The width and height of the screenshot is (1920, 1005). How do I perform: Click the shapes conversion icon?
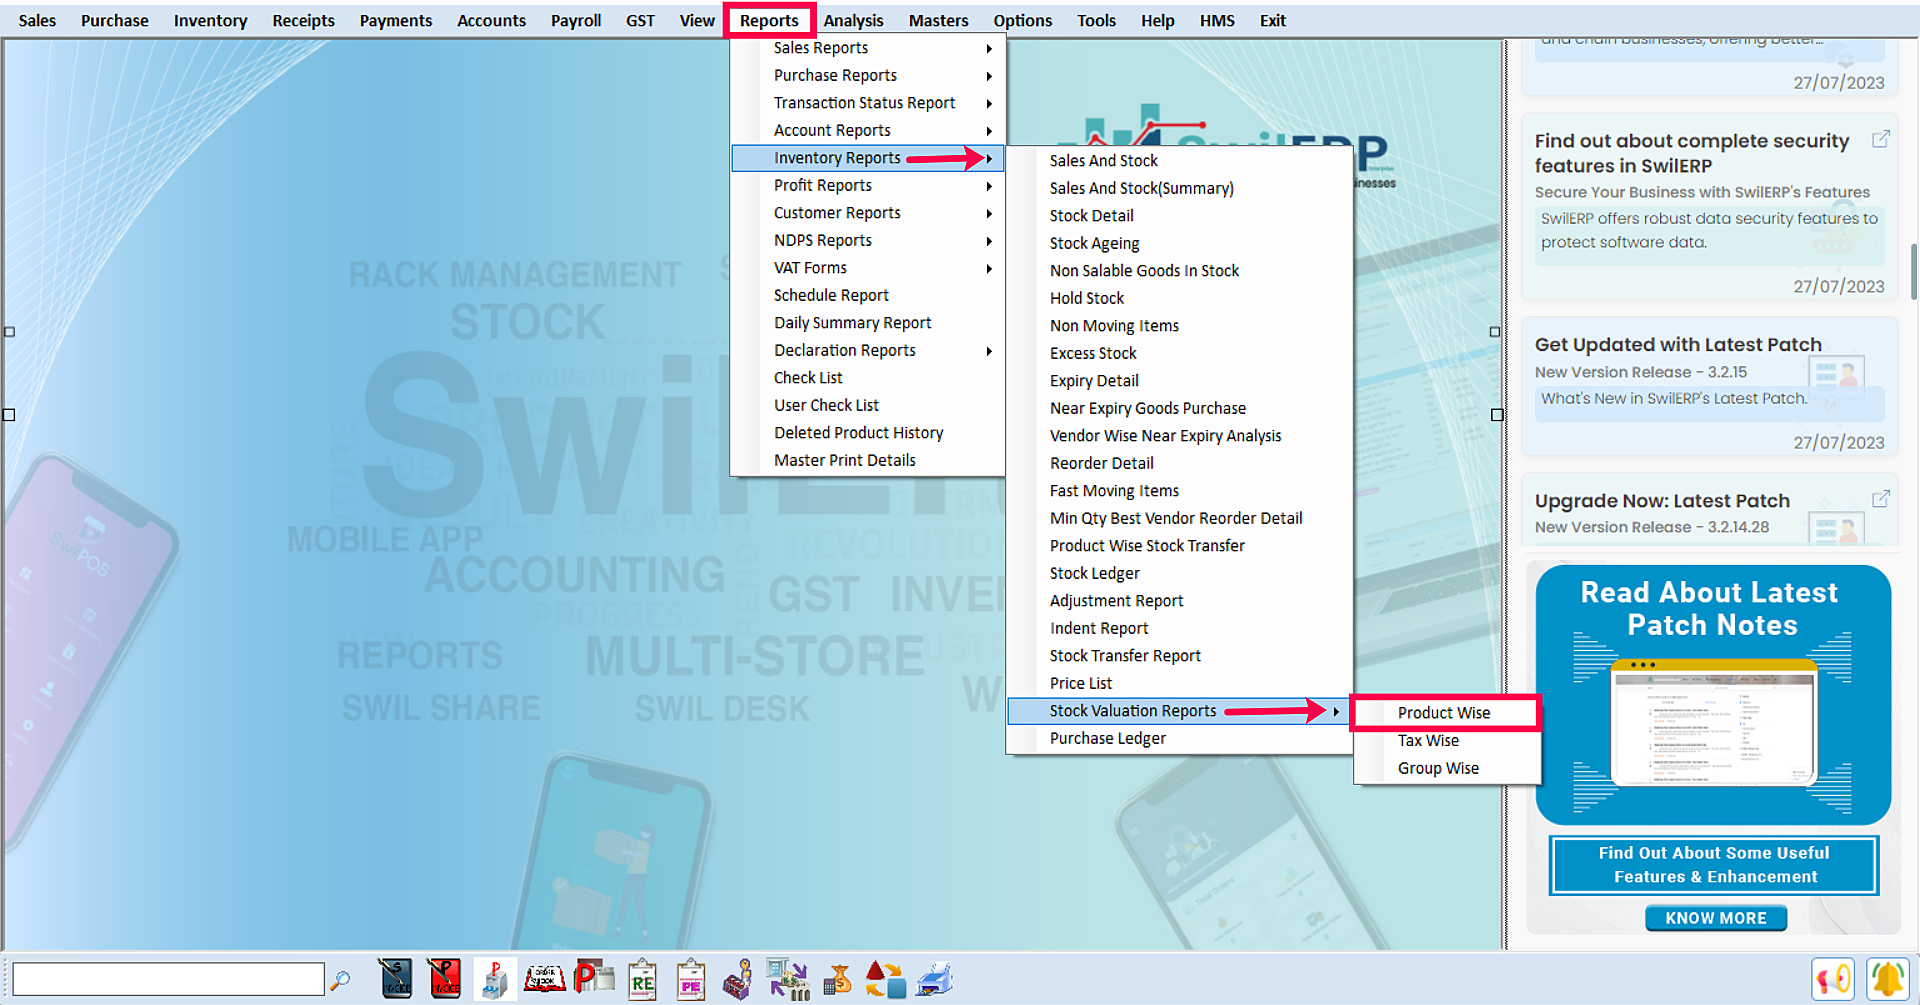tap(885, 979)
